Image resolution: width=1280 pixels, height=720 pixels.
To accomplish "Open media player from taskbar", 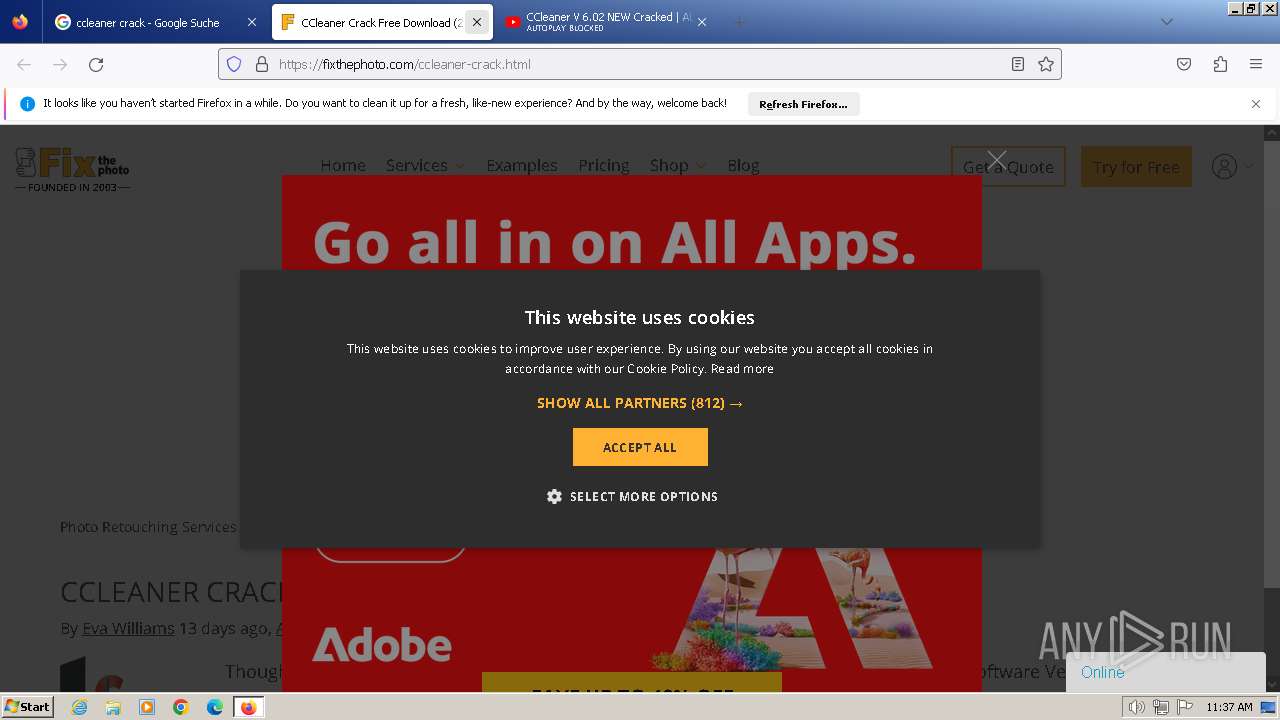I will coord(147,707).
